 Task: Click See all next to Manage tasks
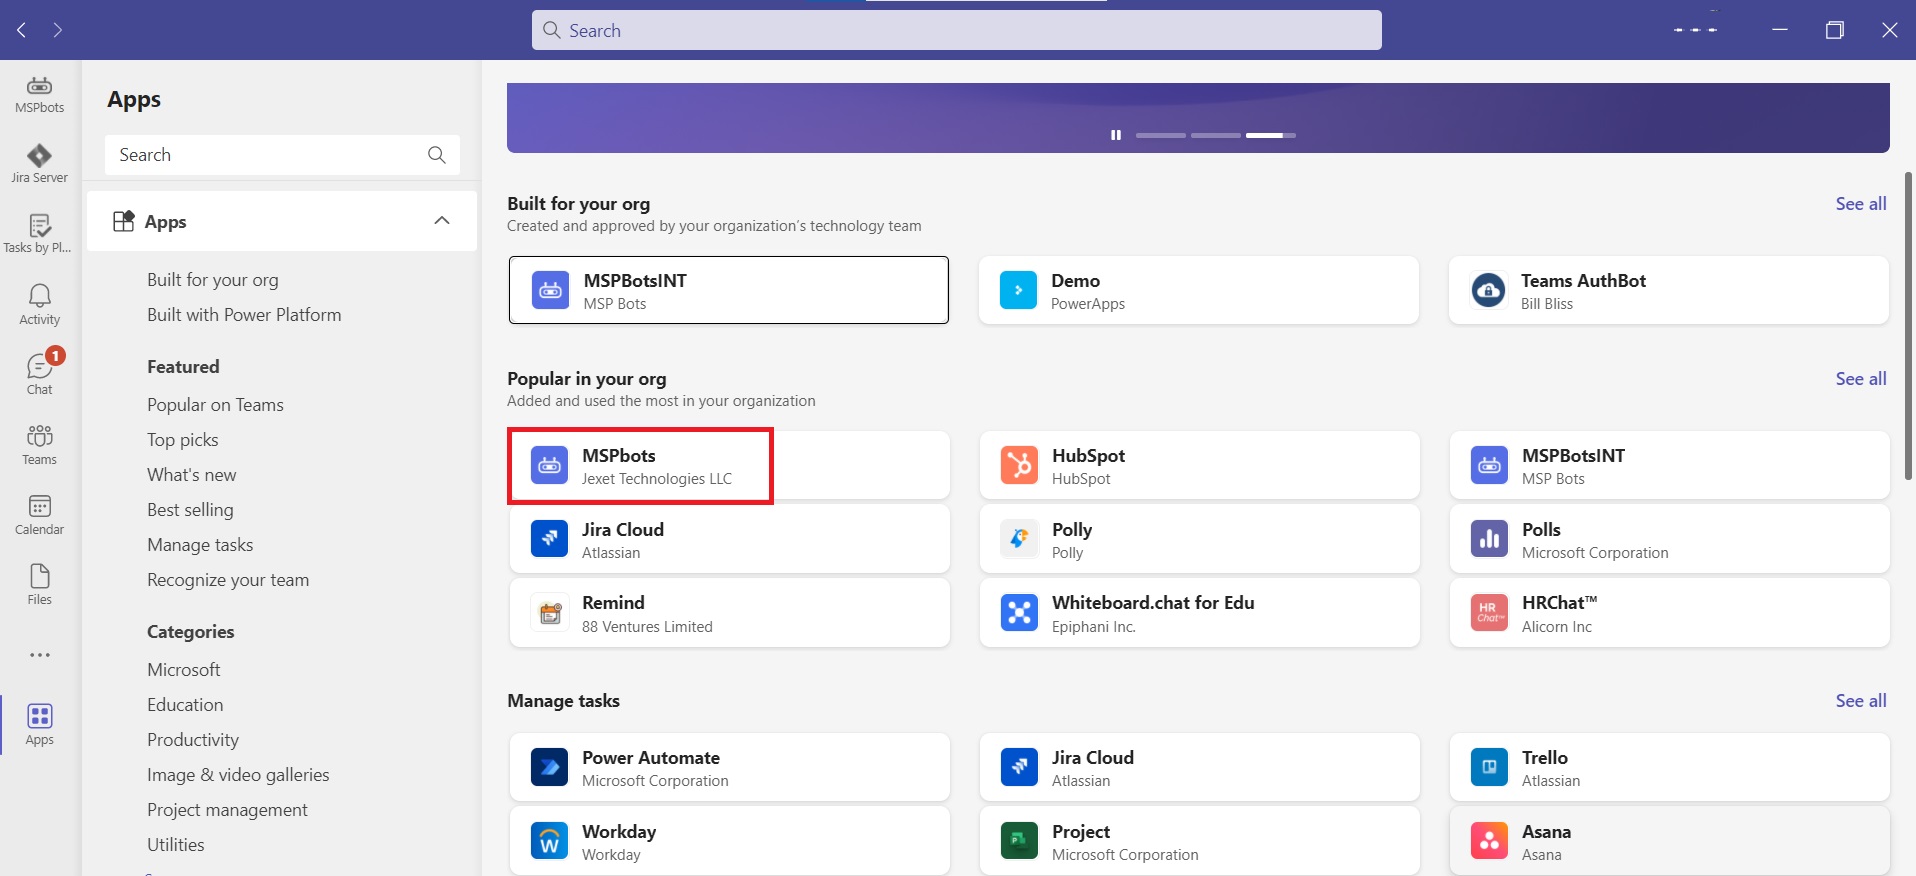tap(1860, 701)
